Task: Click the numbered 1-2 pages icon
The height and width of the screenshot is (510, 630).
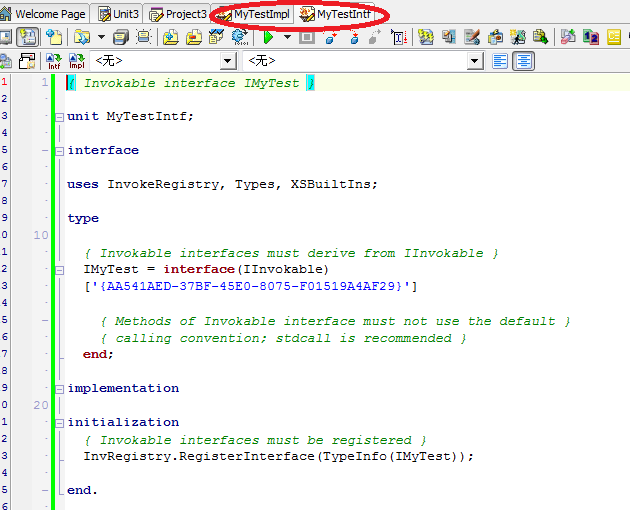Action: (x=591, y=37)
